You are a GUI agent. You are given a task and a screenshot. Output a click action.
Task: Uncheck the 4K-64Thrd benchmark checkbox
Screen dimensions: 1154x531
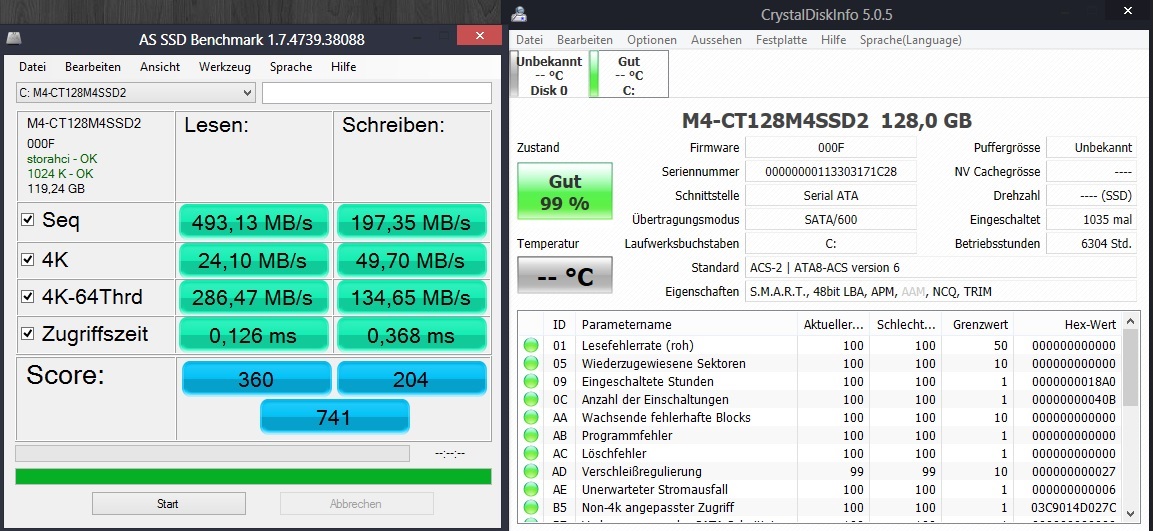[x=28, y=297]
